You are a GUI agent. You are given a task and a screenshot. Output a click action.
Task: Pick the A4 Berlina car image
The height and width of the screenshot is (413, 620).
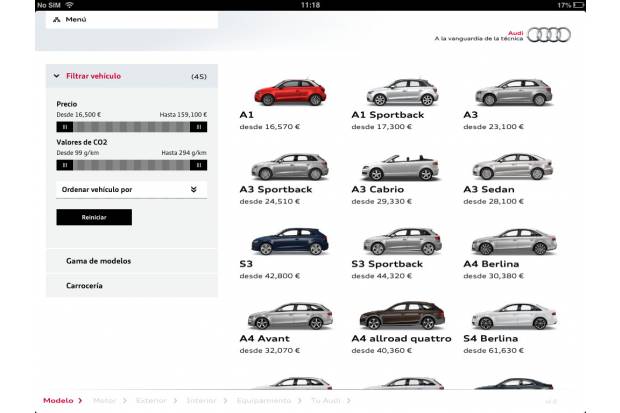pos(514,241)
